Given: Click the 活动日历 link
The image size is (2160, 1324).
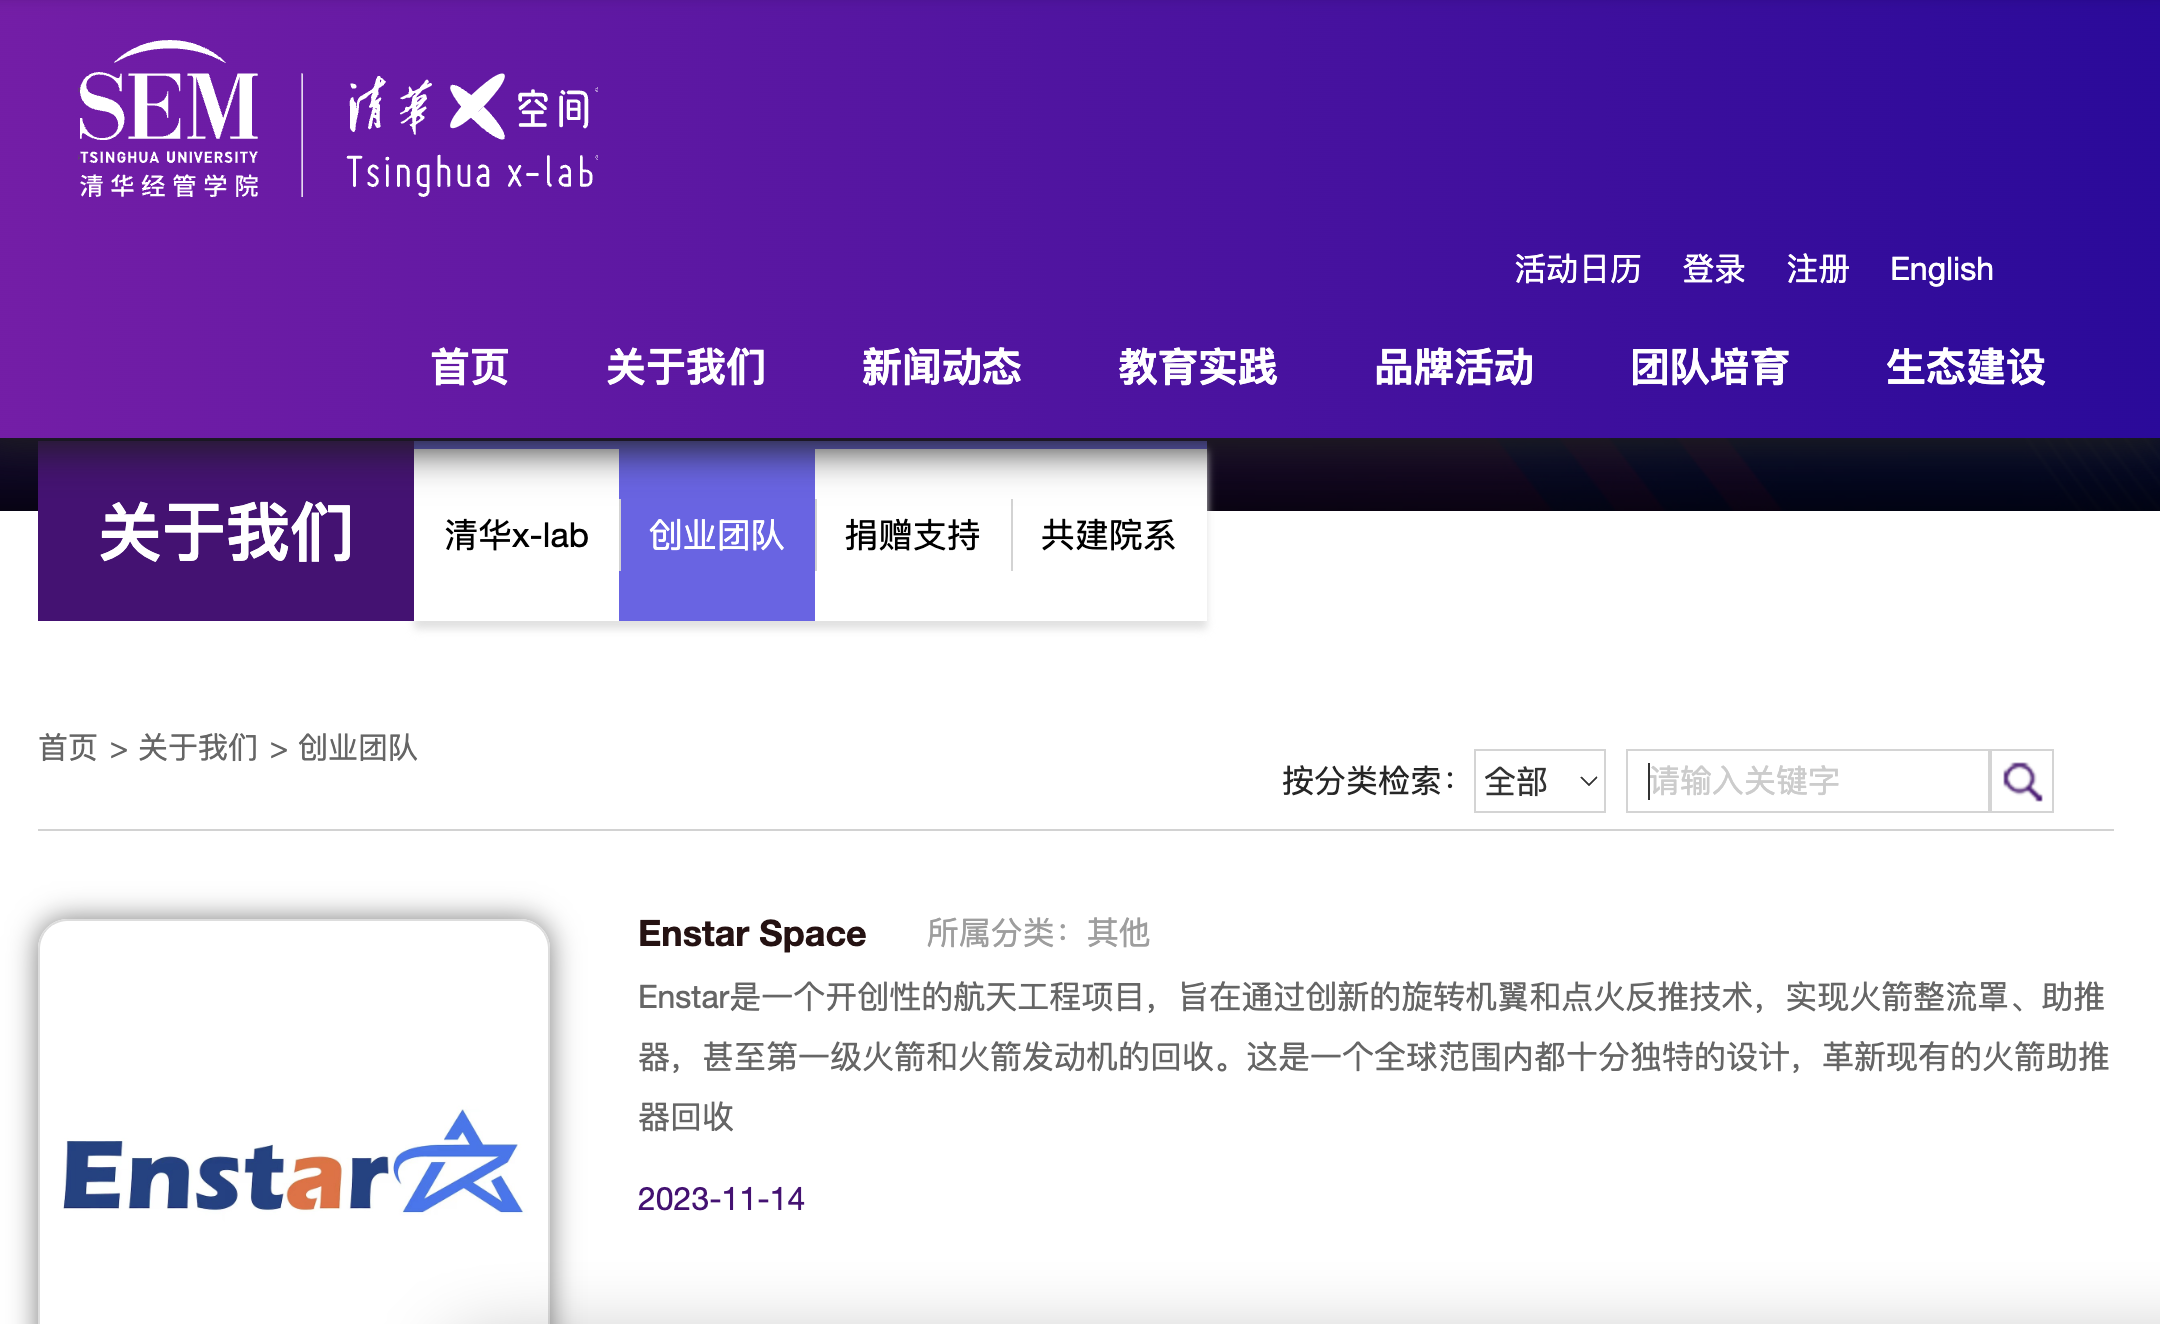Looking at the screenshot, I should (1577, 269).
